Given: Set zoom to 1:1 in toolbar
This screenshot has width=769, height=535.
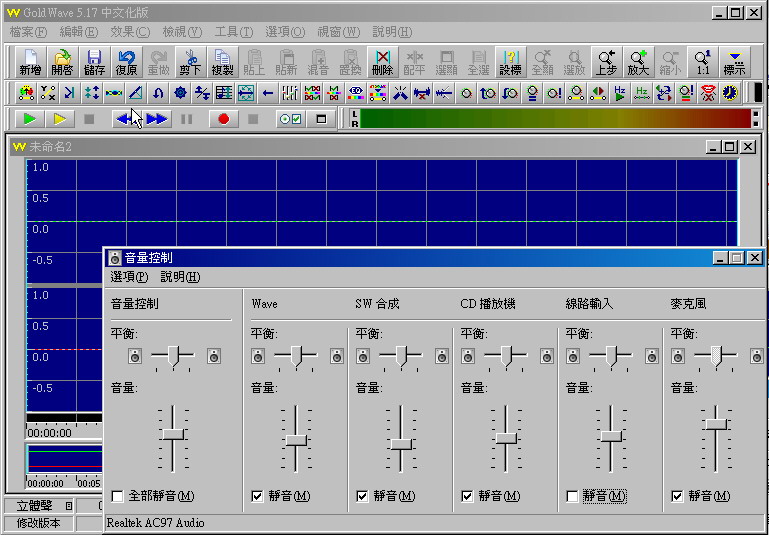Looking at the screenshot, I should 702,63.
